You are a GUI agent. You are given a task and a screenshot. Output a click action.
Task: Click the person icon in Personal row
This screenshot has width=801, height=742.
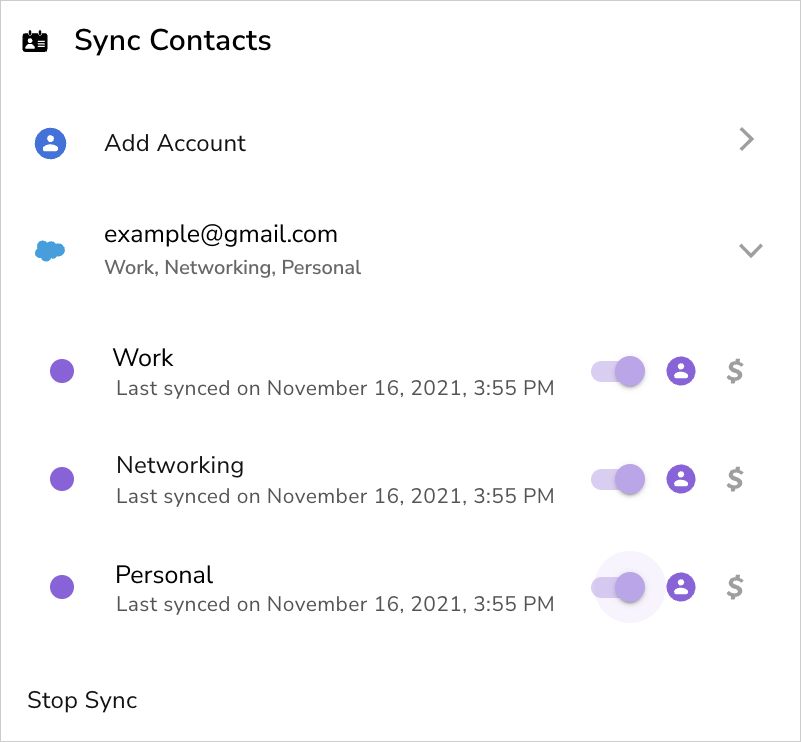click(681, 587)
